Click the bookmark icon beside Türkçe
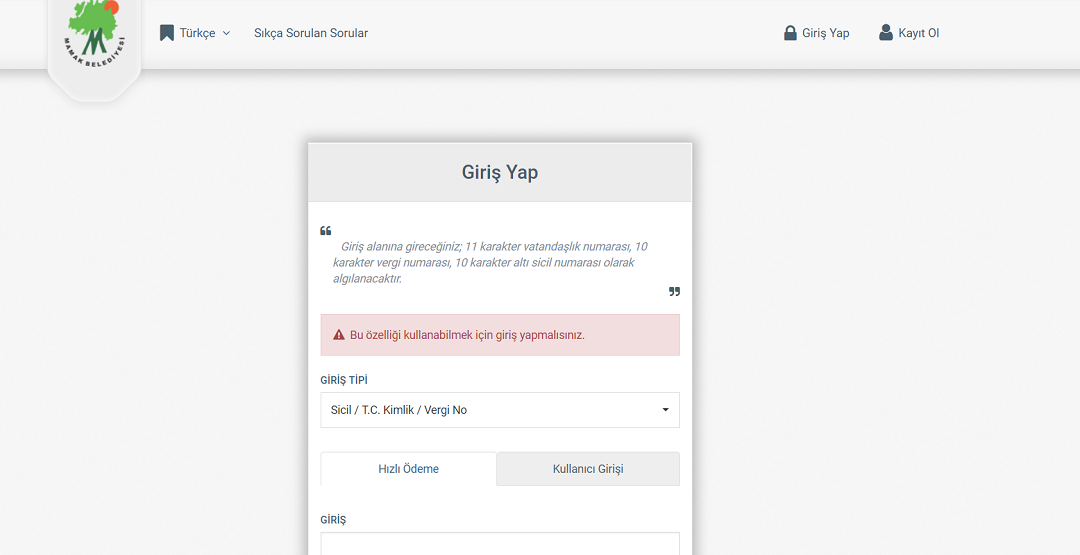The image size is (1080, 555). 167,33
